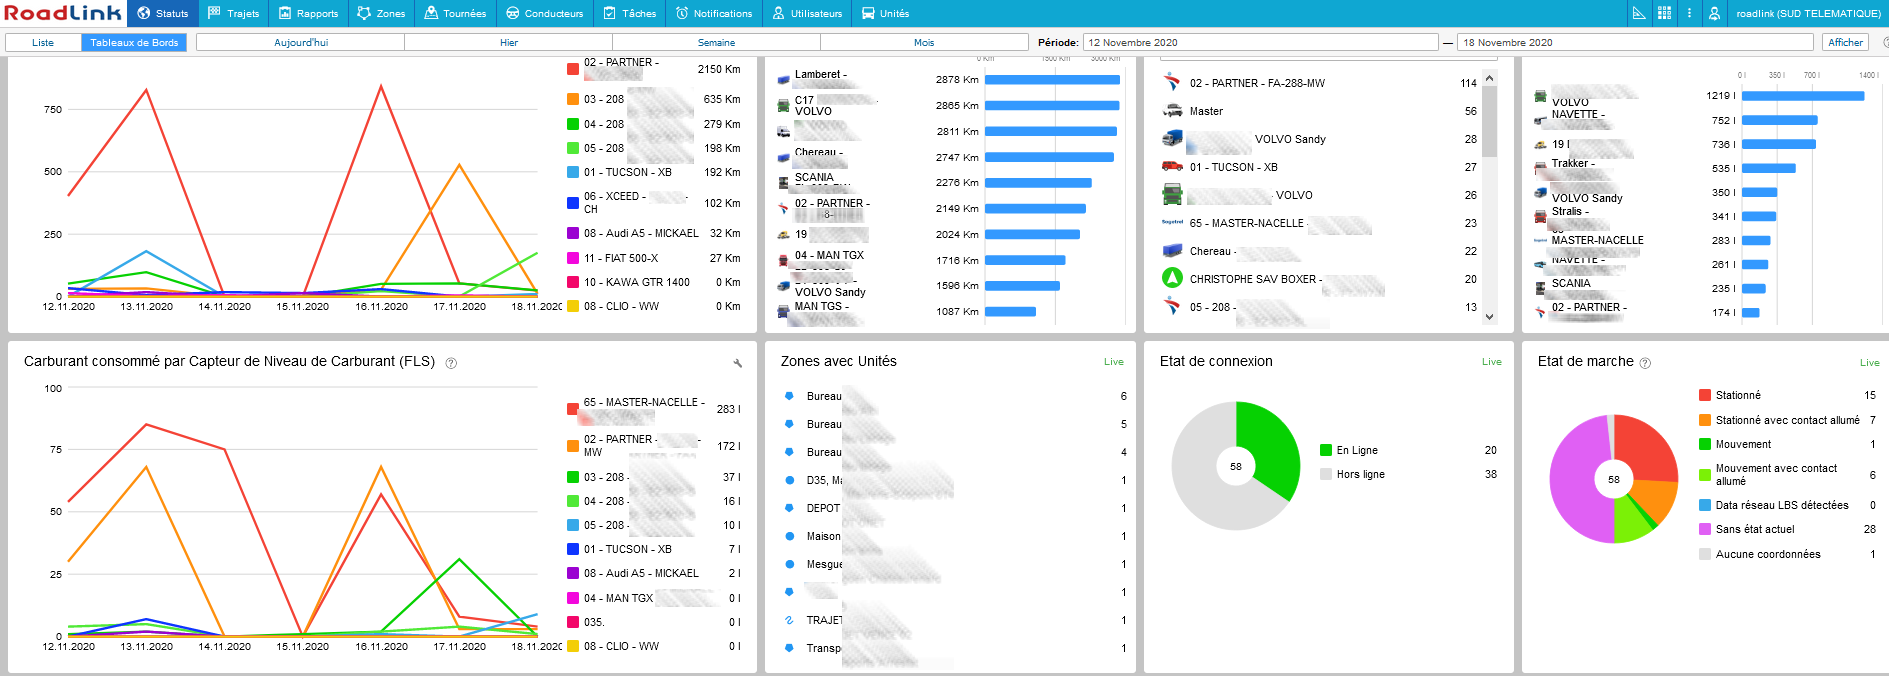Toggle the Hors ligne legend swatch

[1326, 474]
